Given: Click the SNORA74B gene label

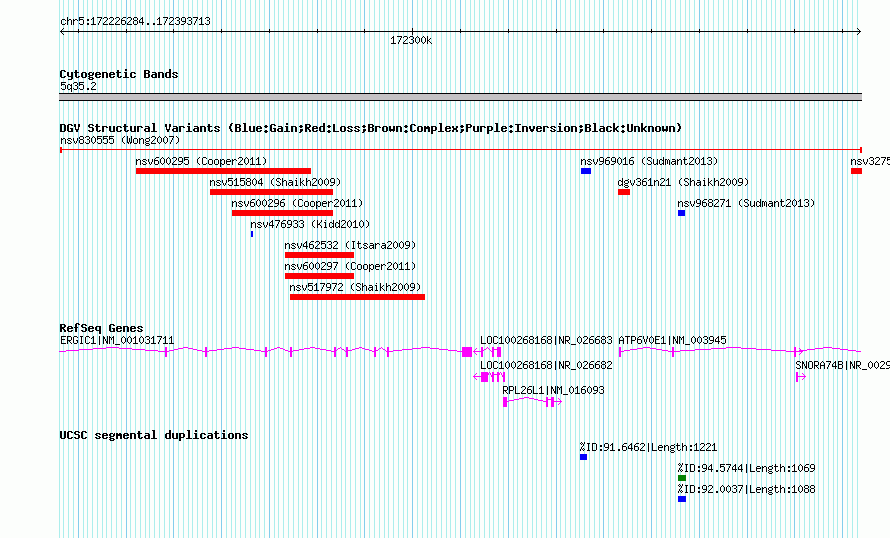Looking at the screenshot, I should (842, 365).
